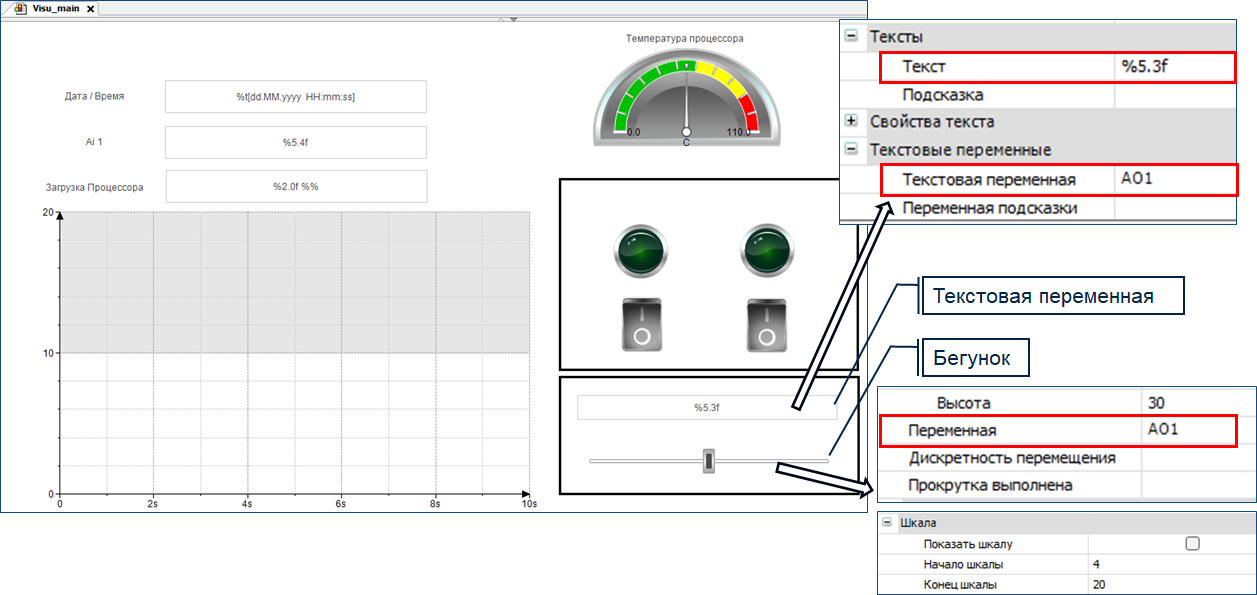This screenshot has width=1257, height=595.
Task: Select the temperature gauge needle hub
Action: [x=686, y=133]
